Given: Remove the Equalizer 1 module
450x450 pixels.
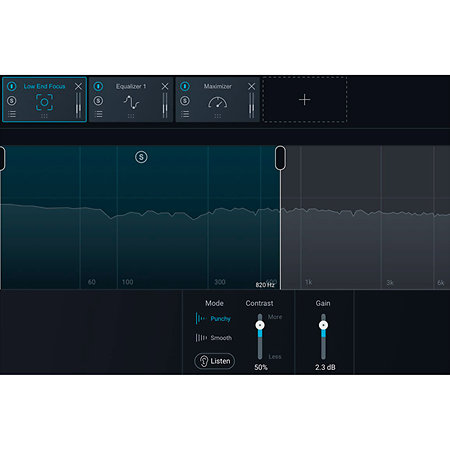Looking at the screenshot, I should click(x=165, y=86).
